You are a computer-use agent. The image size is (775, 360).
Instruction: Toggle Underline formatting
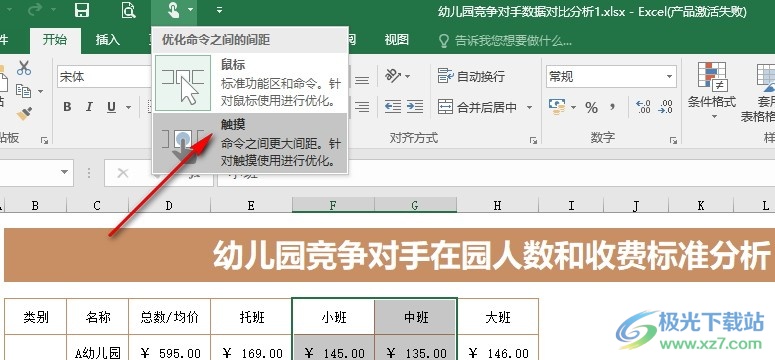coord(112,107)
